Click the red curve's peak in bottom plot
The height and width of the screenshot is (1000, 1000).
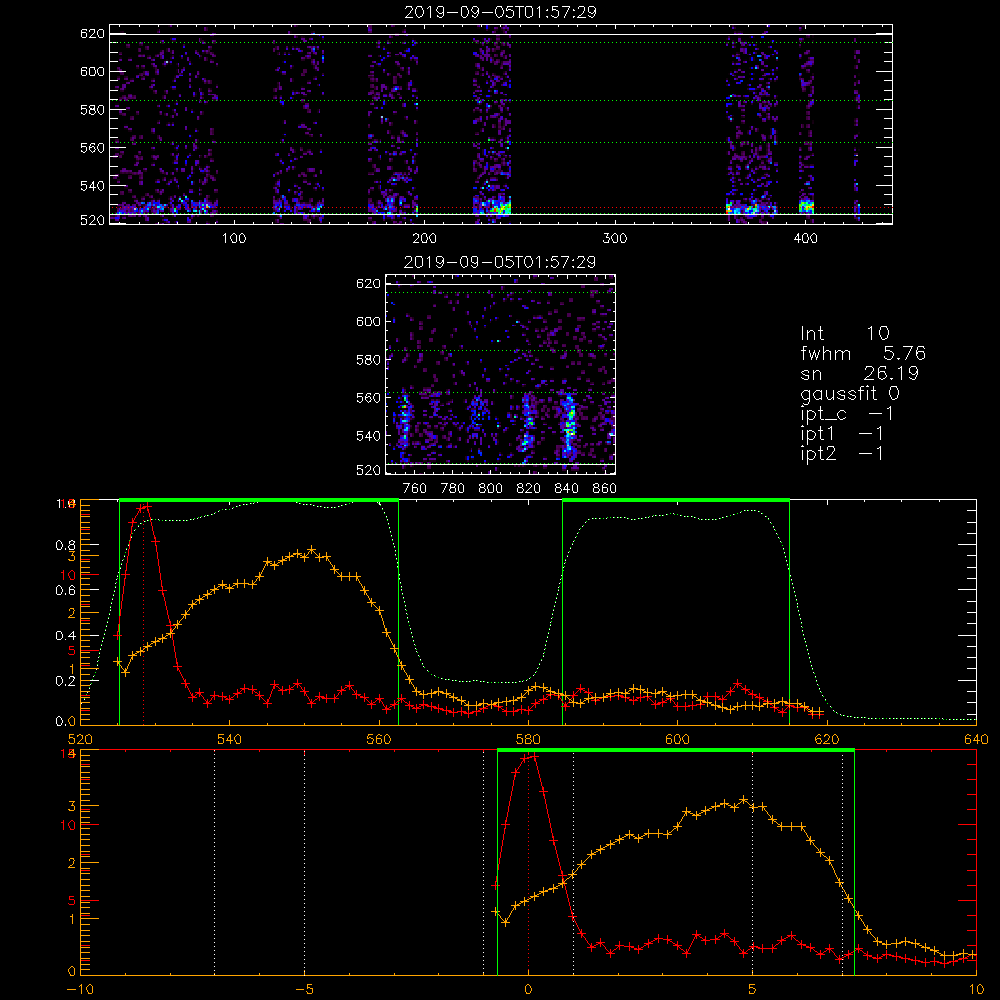(534, 756)
